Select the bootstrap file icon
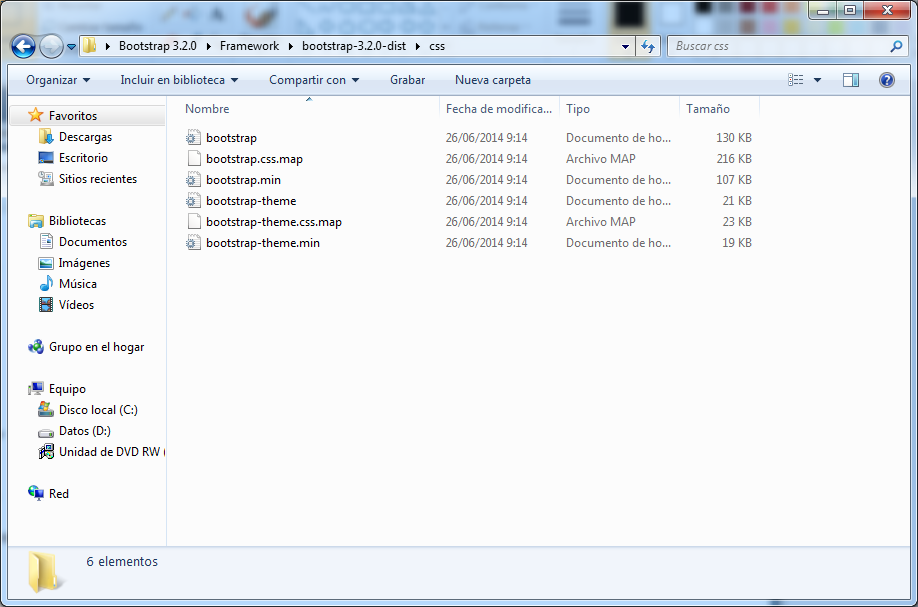 tap(193, 138)
